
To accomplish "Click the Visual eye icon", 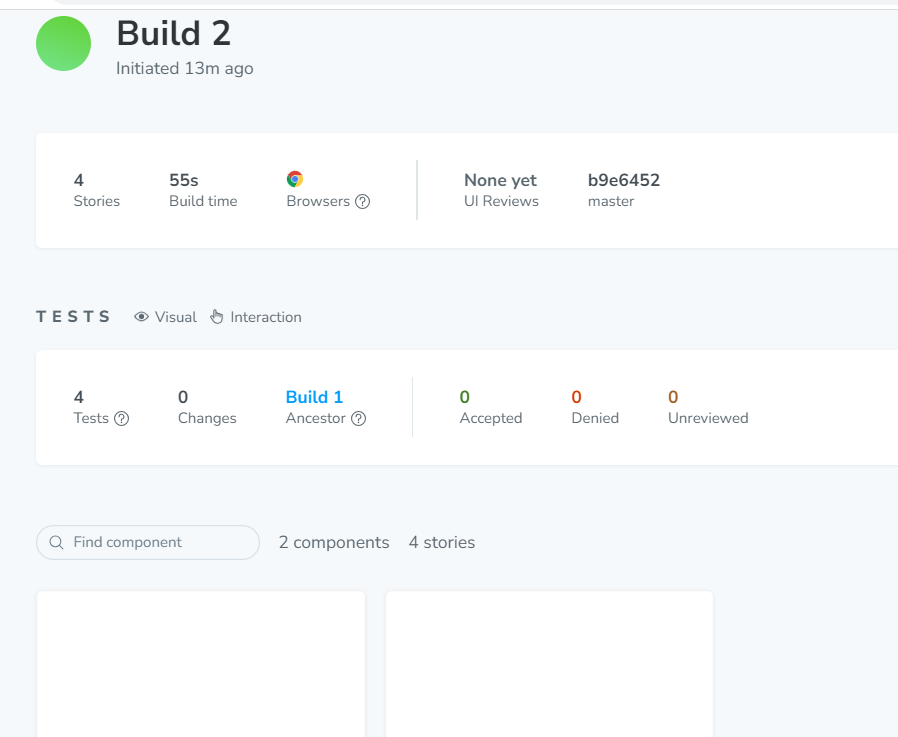I will point(141,317).
